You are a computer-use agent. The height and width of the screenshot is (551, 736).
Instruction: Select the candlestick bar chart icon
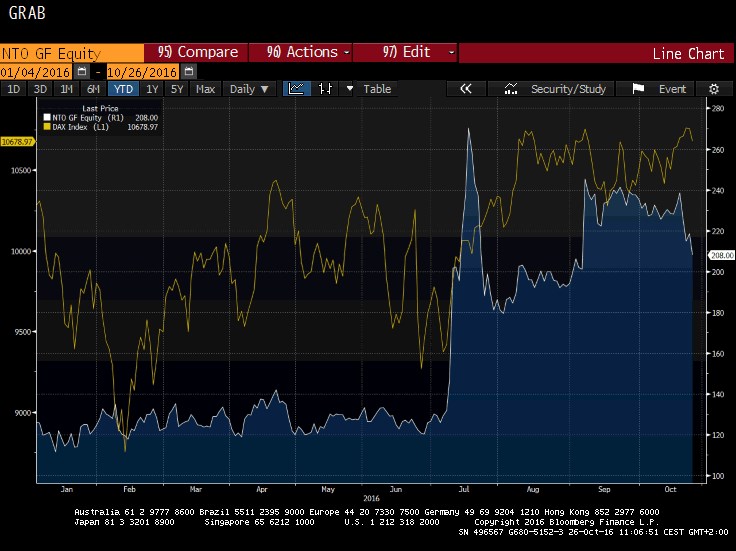click(x=325, y=89)
